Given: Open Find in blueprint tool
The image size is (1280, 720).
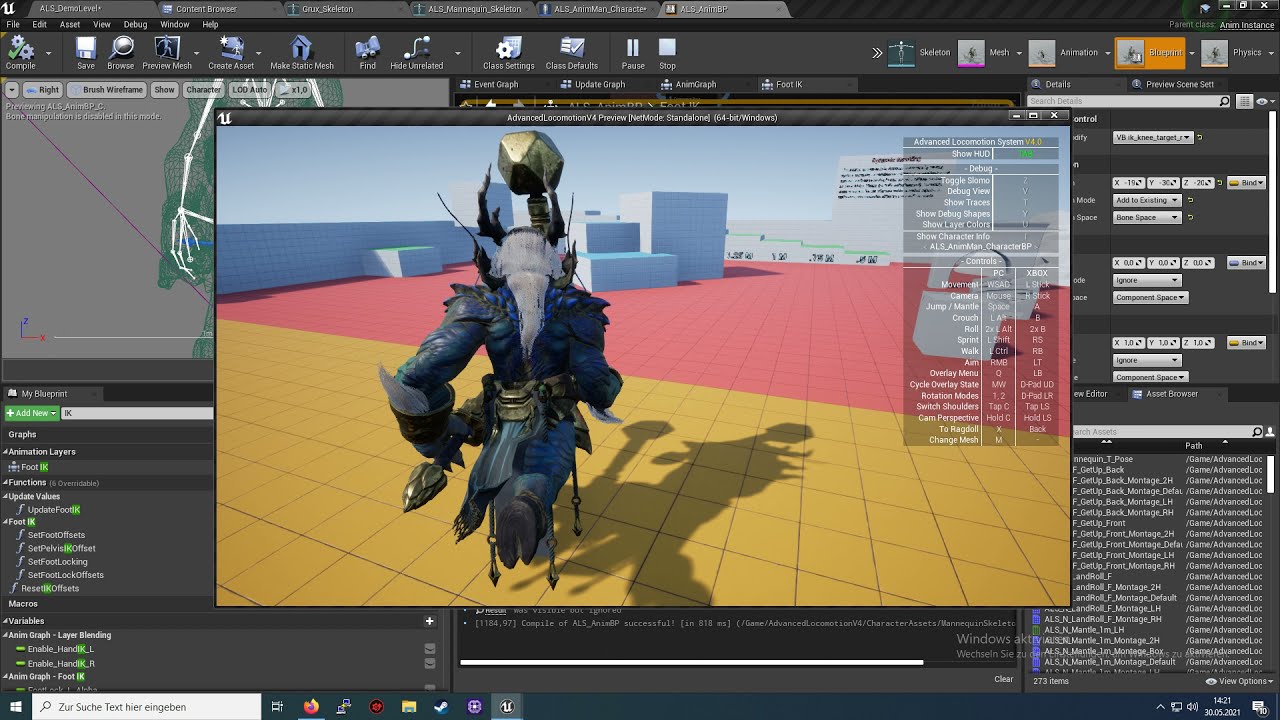Looking at the screenshot, I should point(368,52).
